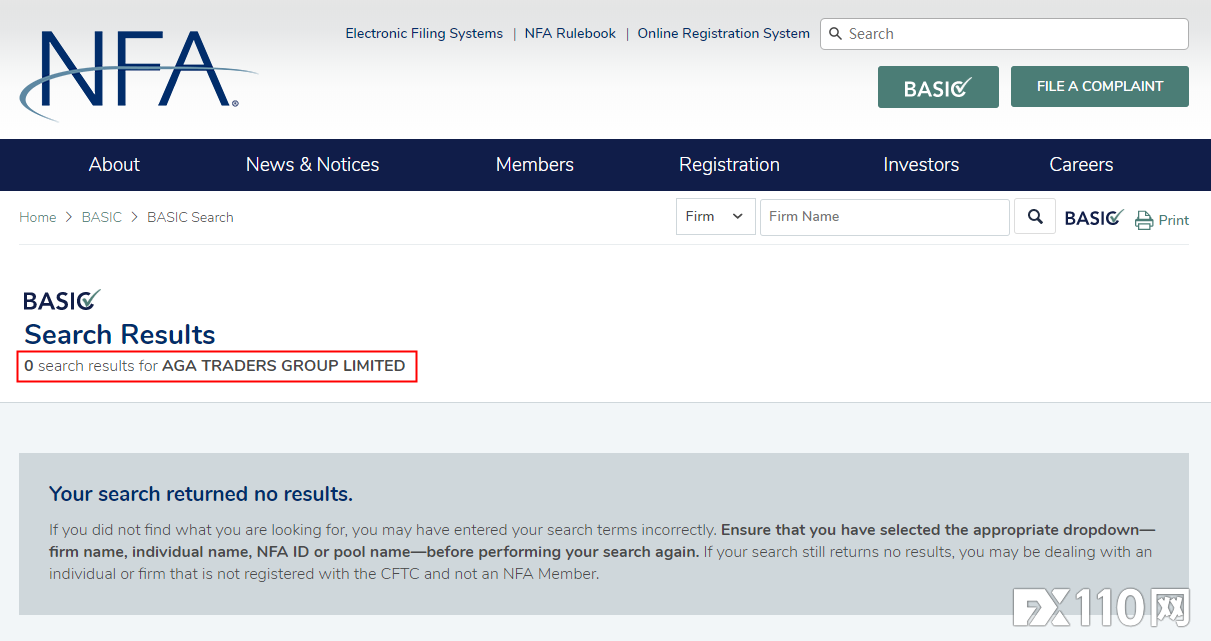Open the Electronic Filing Systems link
Viewport: 1211px width, 641px height.
424,34
